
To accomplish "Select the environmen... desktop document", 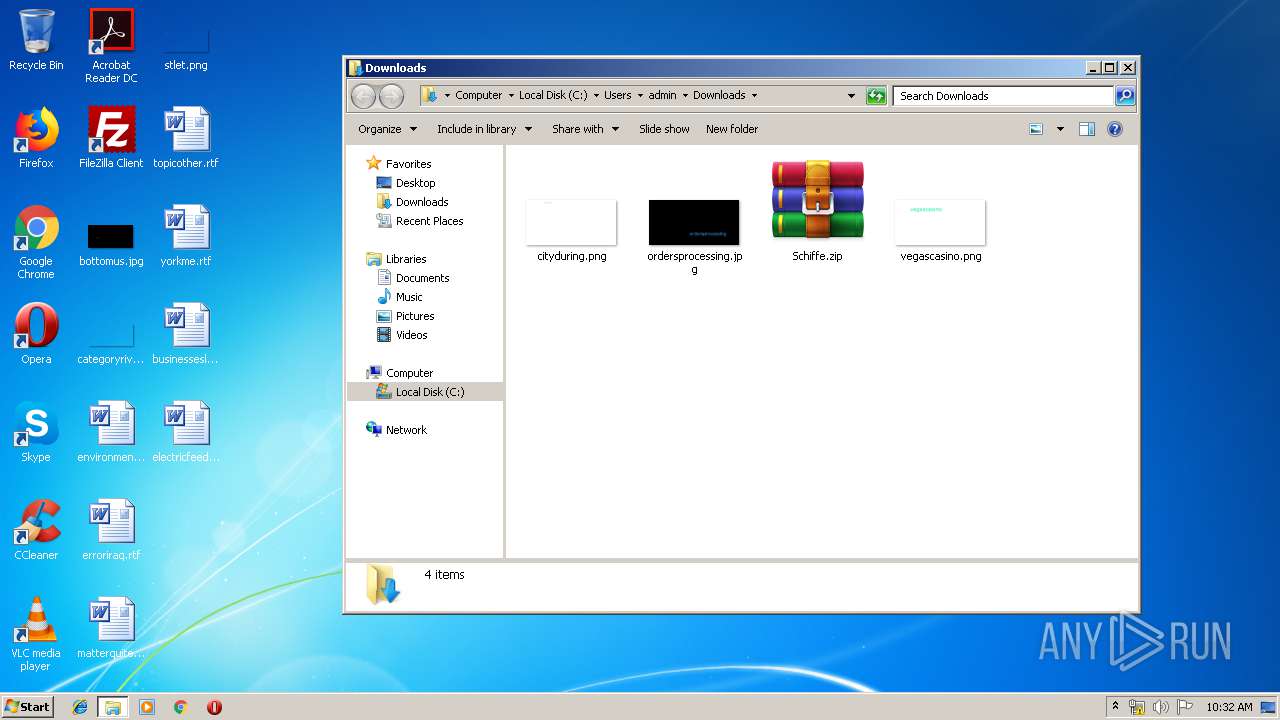I will (111, 432).
